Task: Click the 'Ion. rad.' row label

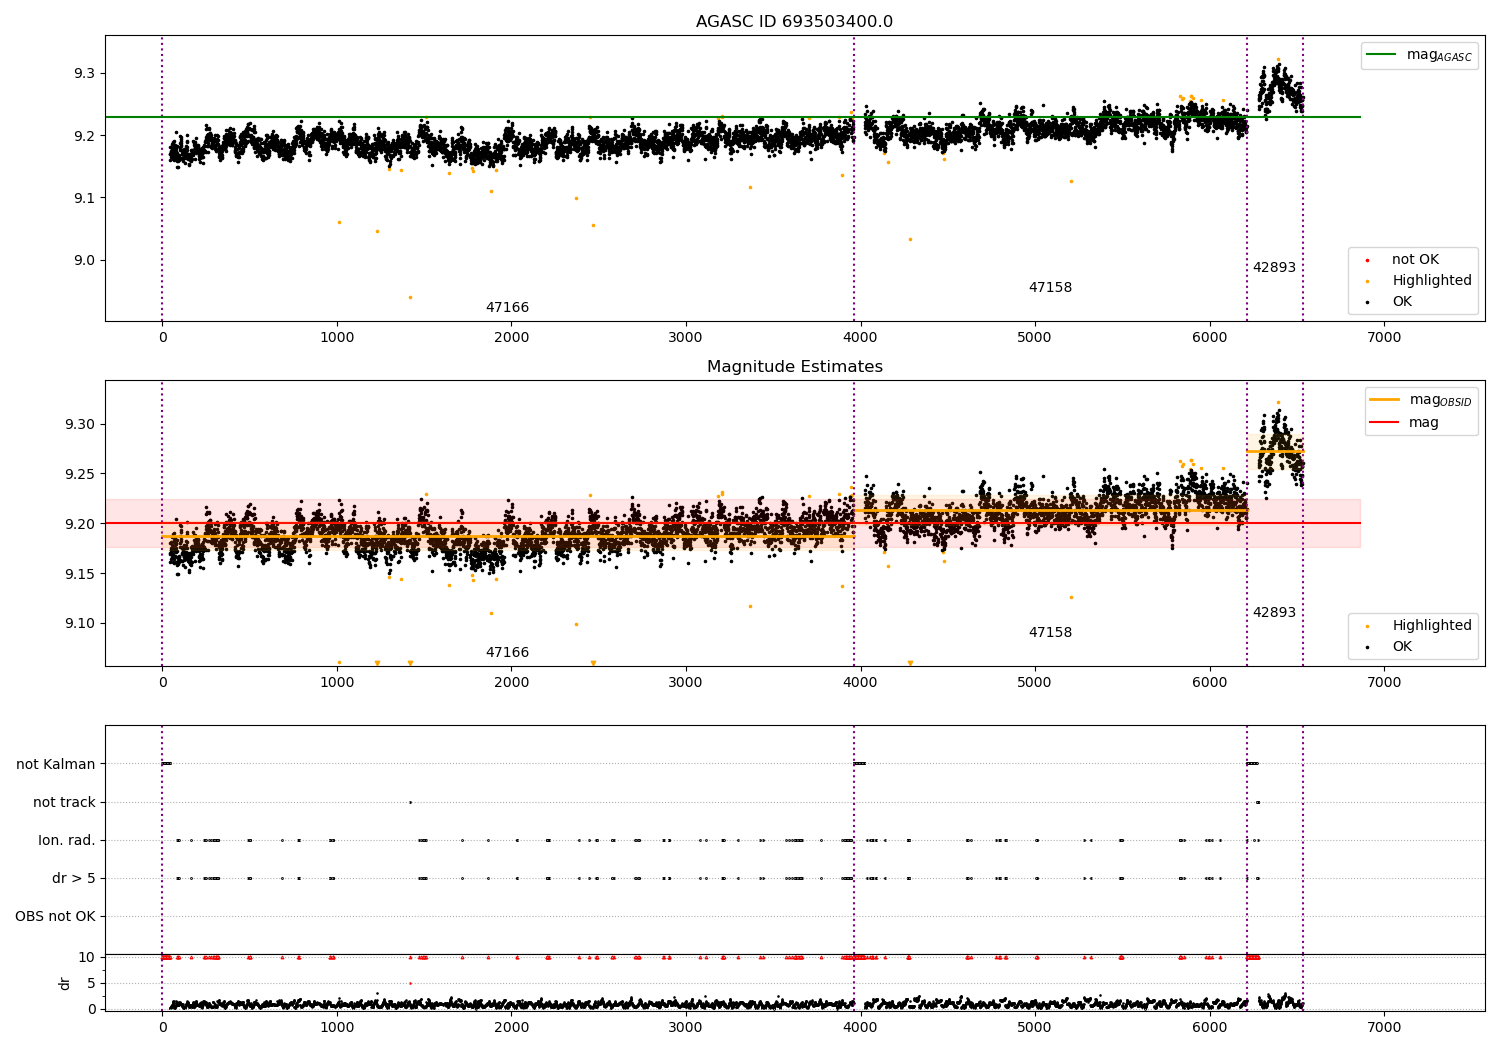Action: coord(67,840)
